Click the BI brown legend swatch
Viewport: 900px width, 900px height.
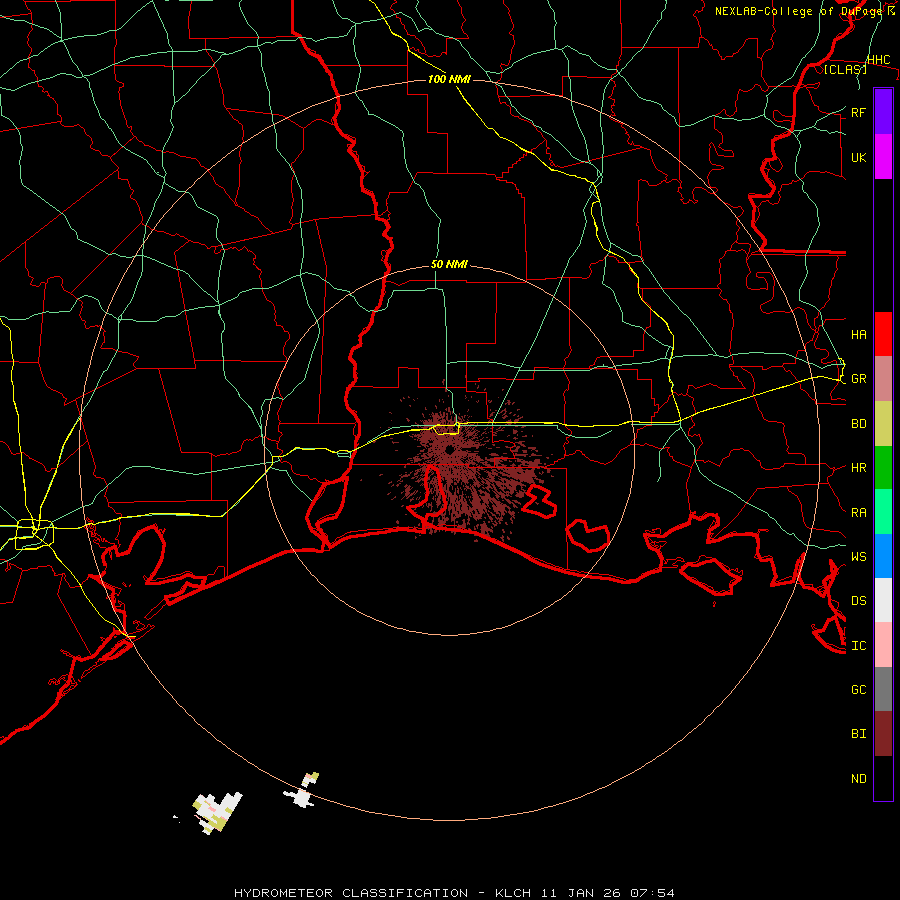(883, 734)
